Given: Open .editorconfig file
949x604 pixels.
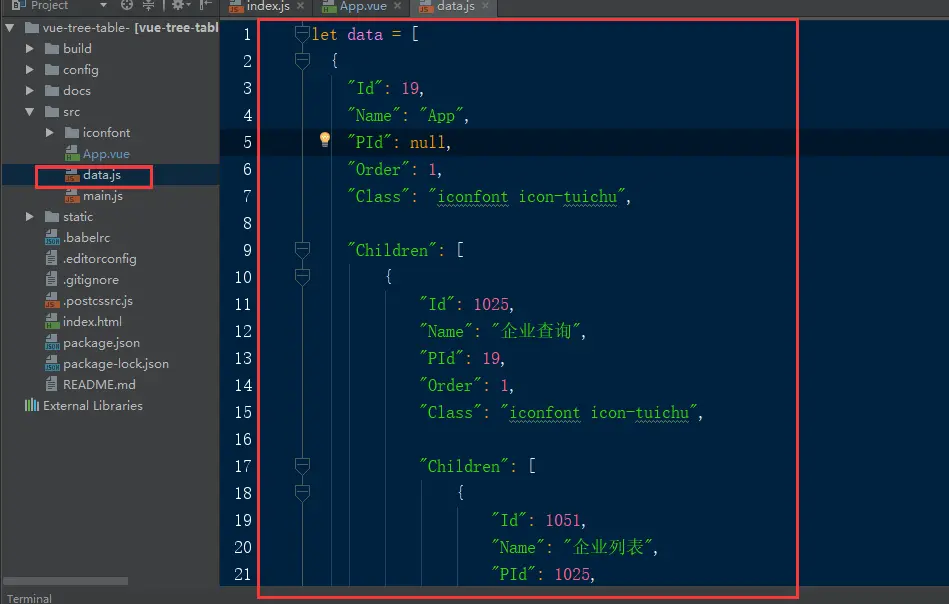Looking at the screenshot, I should [100, 258].
